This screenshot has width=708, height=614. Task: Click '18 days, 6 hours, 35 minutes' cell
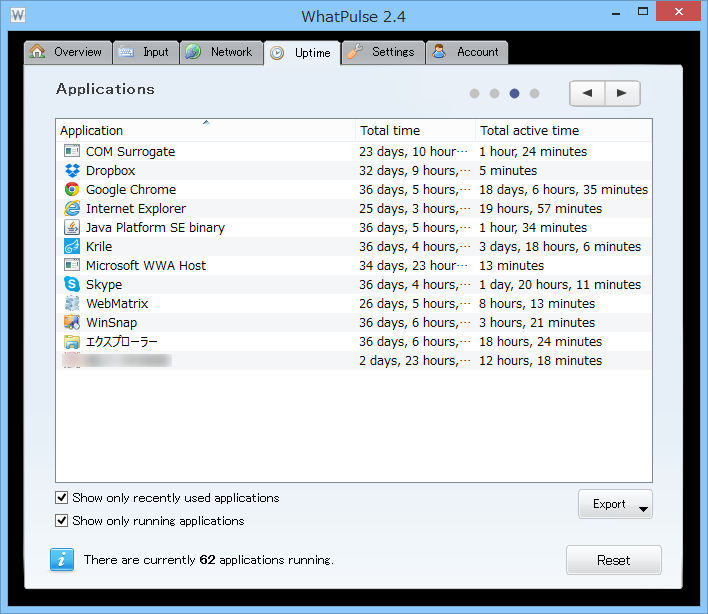(x=564, y=190)
